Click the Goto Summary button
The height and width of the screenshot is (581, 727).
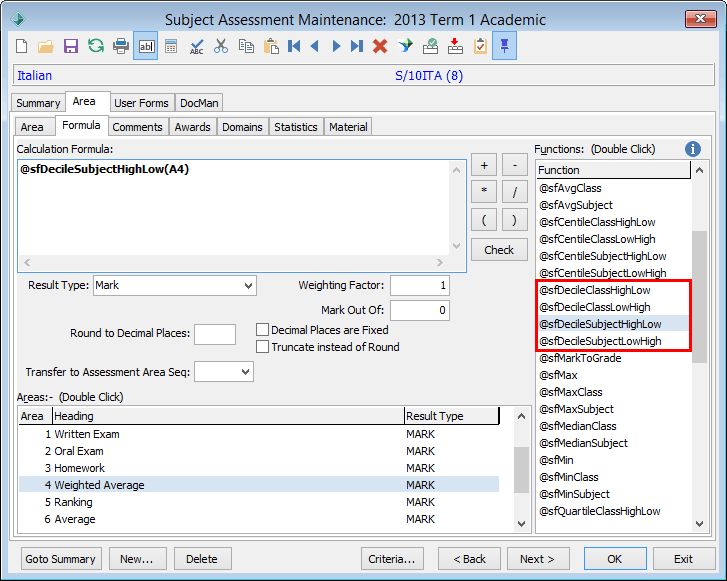[x=61, y=559]
